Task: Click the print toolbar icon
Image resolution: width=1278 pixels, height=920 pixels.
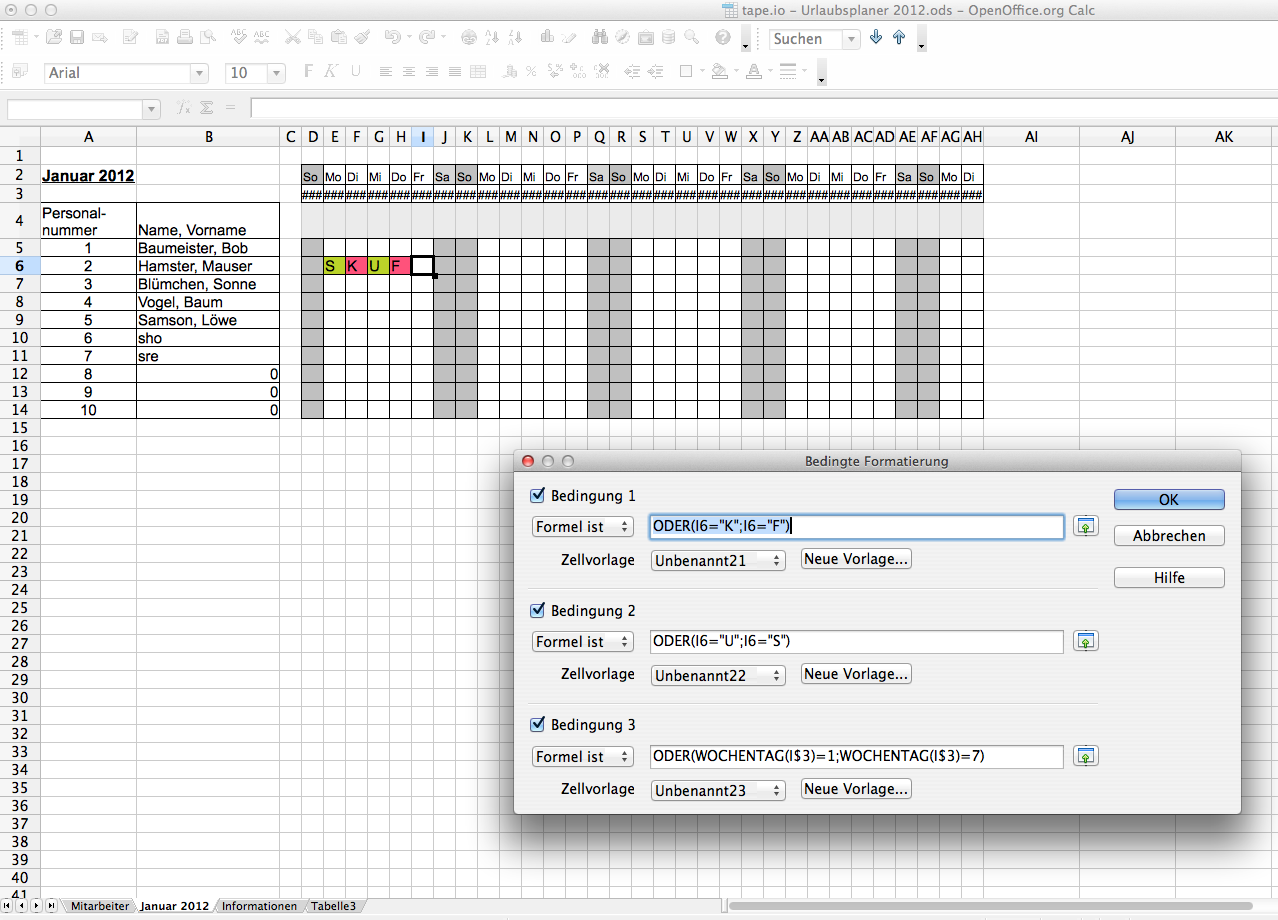Action: pos(185,38)
